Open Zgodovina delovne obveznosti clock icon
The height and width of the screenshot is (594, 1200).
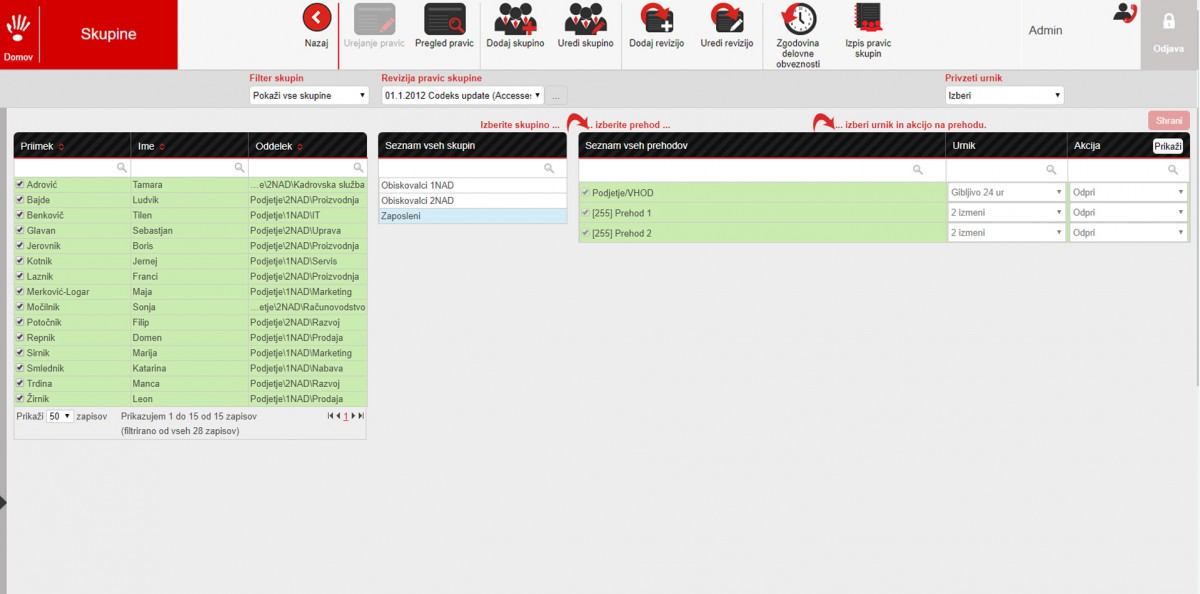click(798, 19)
